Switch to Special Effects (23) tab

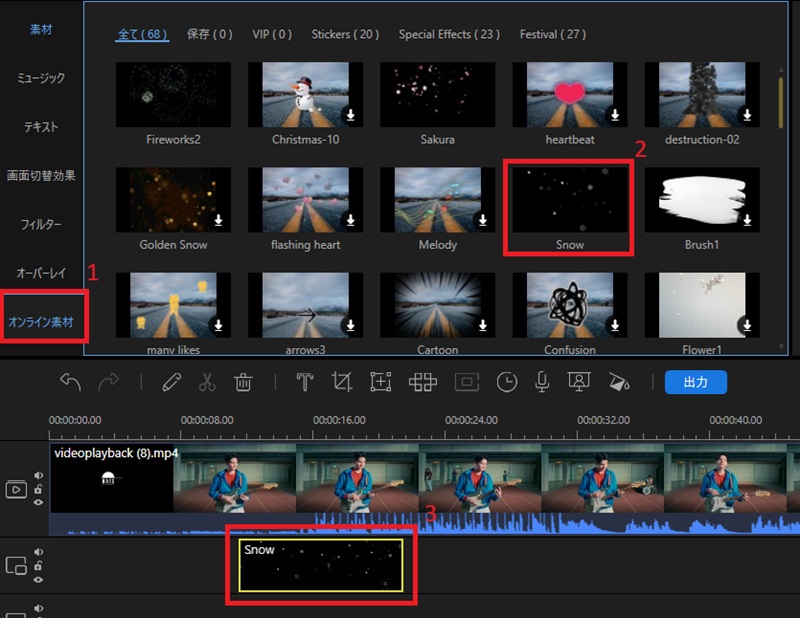click(x=449, y=34)
